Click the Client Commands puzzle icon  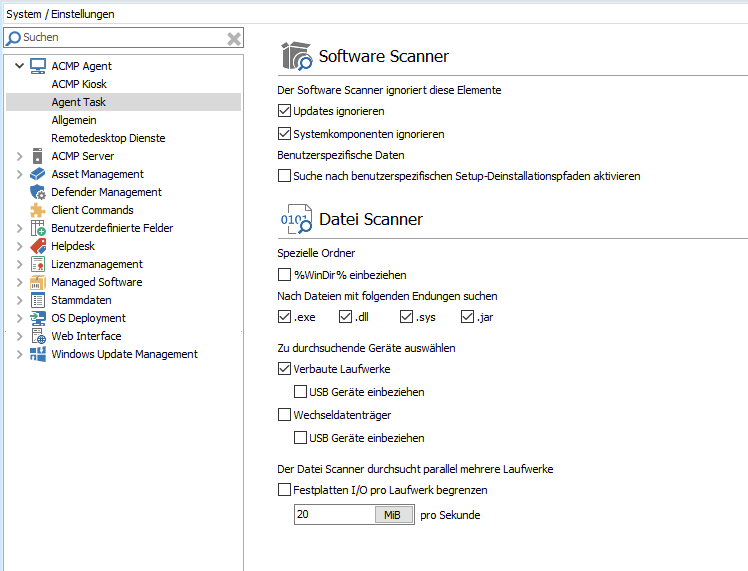(x=38, y=210)
